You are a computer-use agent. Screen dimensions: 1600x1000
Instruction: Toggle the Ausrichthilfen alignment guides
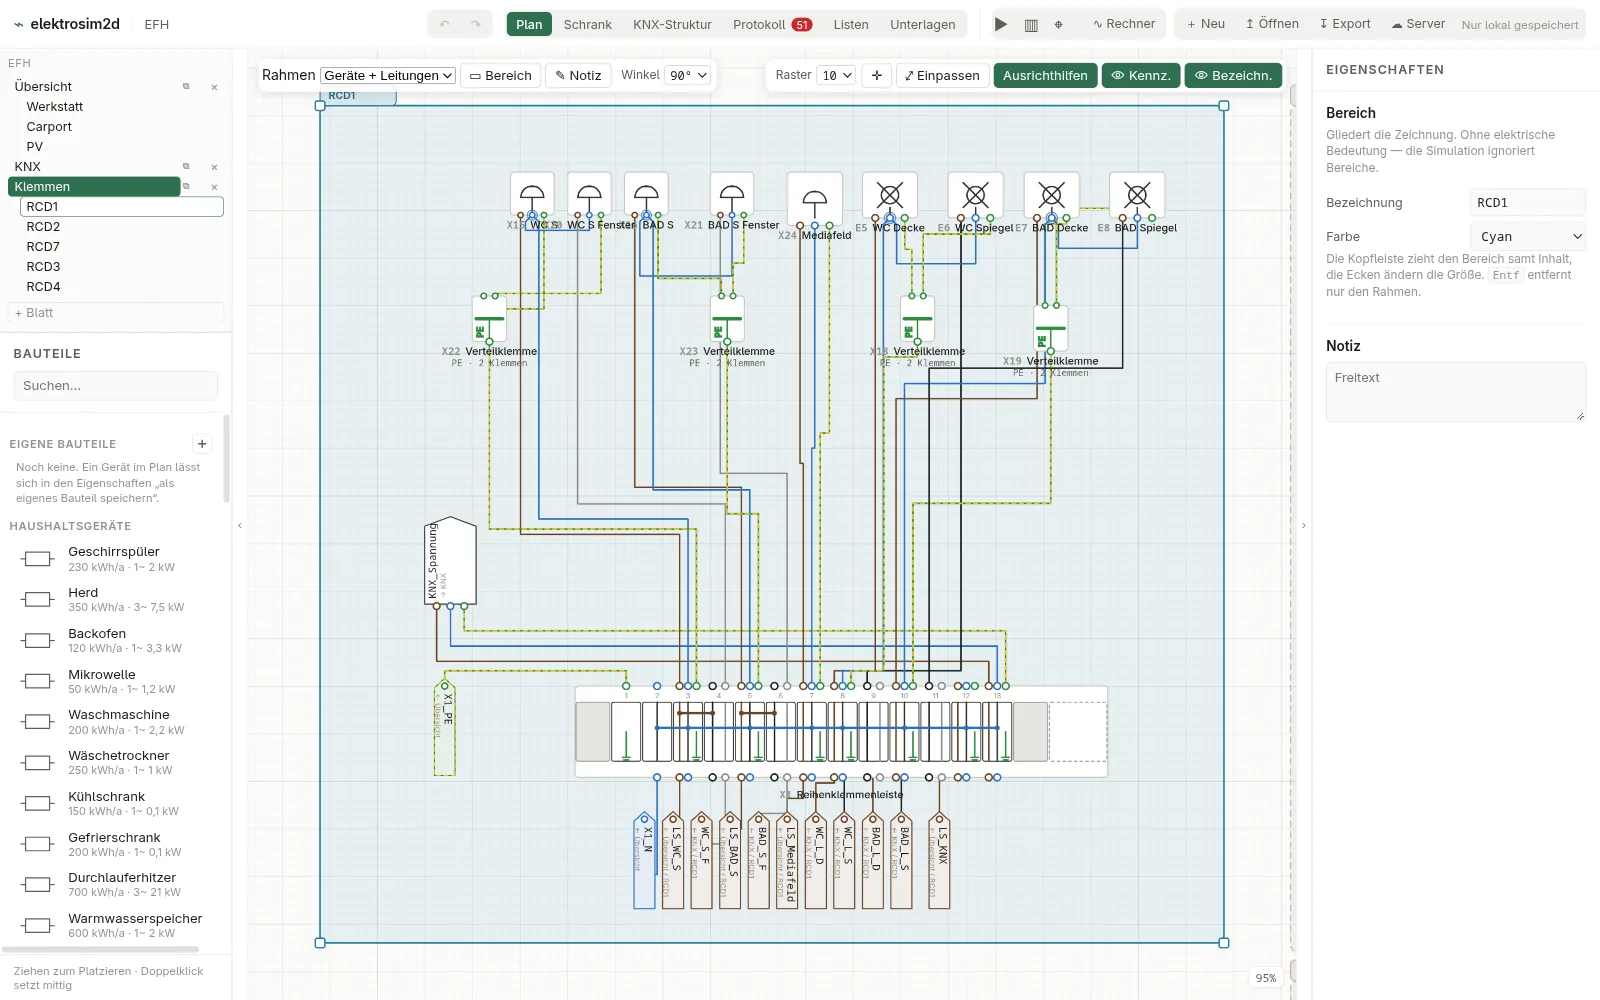point(1045,75)
